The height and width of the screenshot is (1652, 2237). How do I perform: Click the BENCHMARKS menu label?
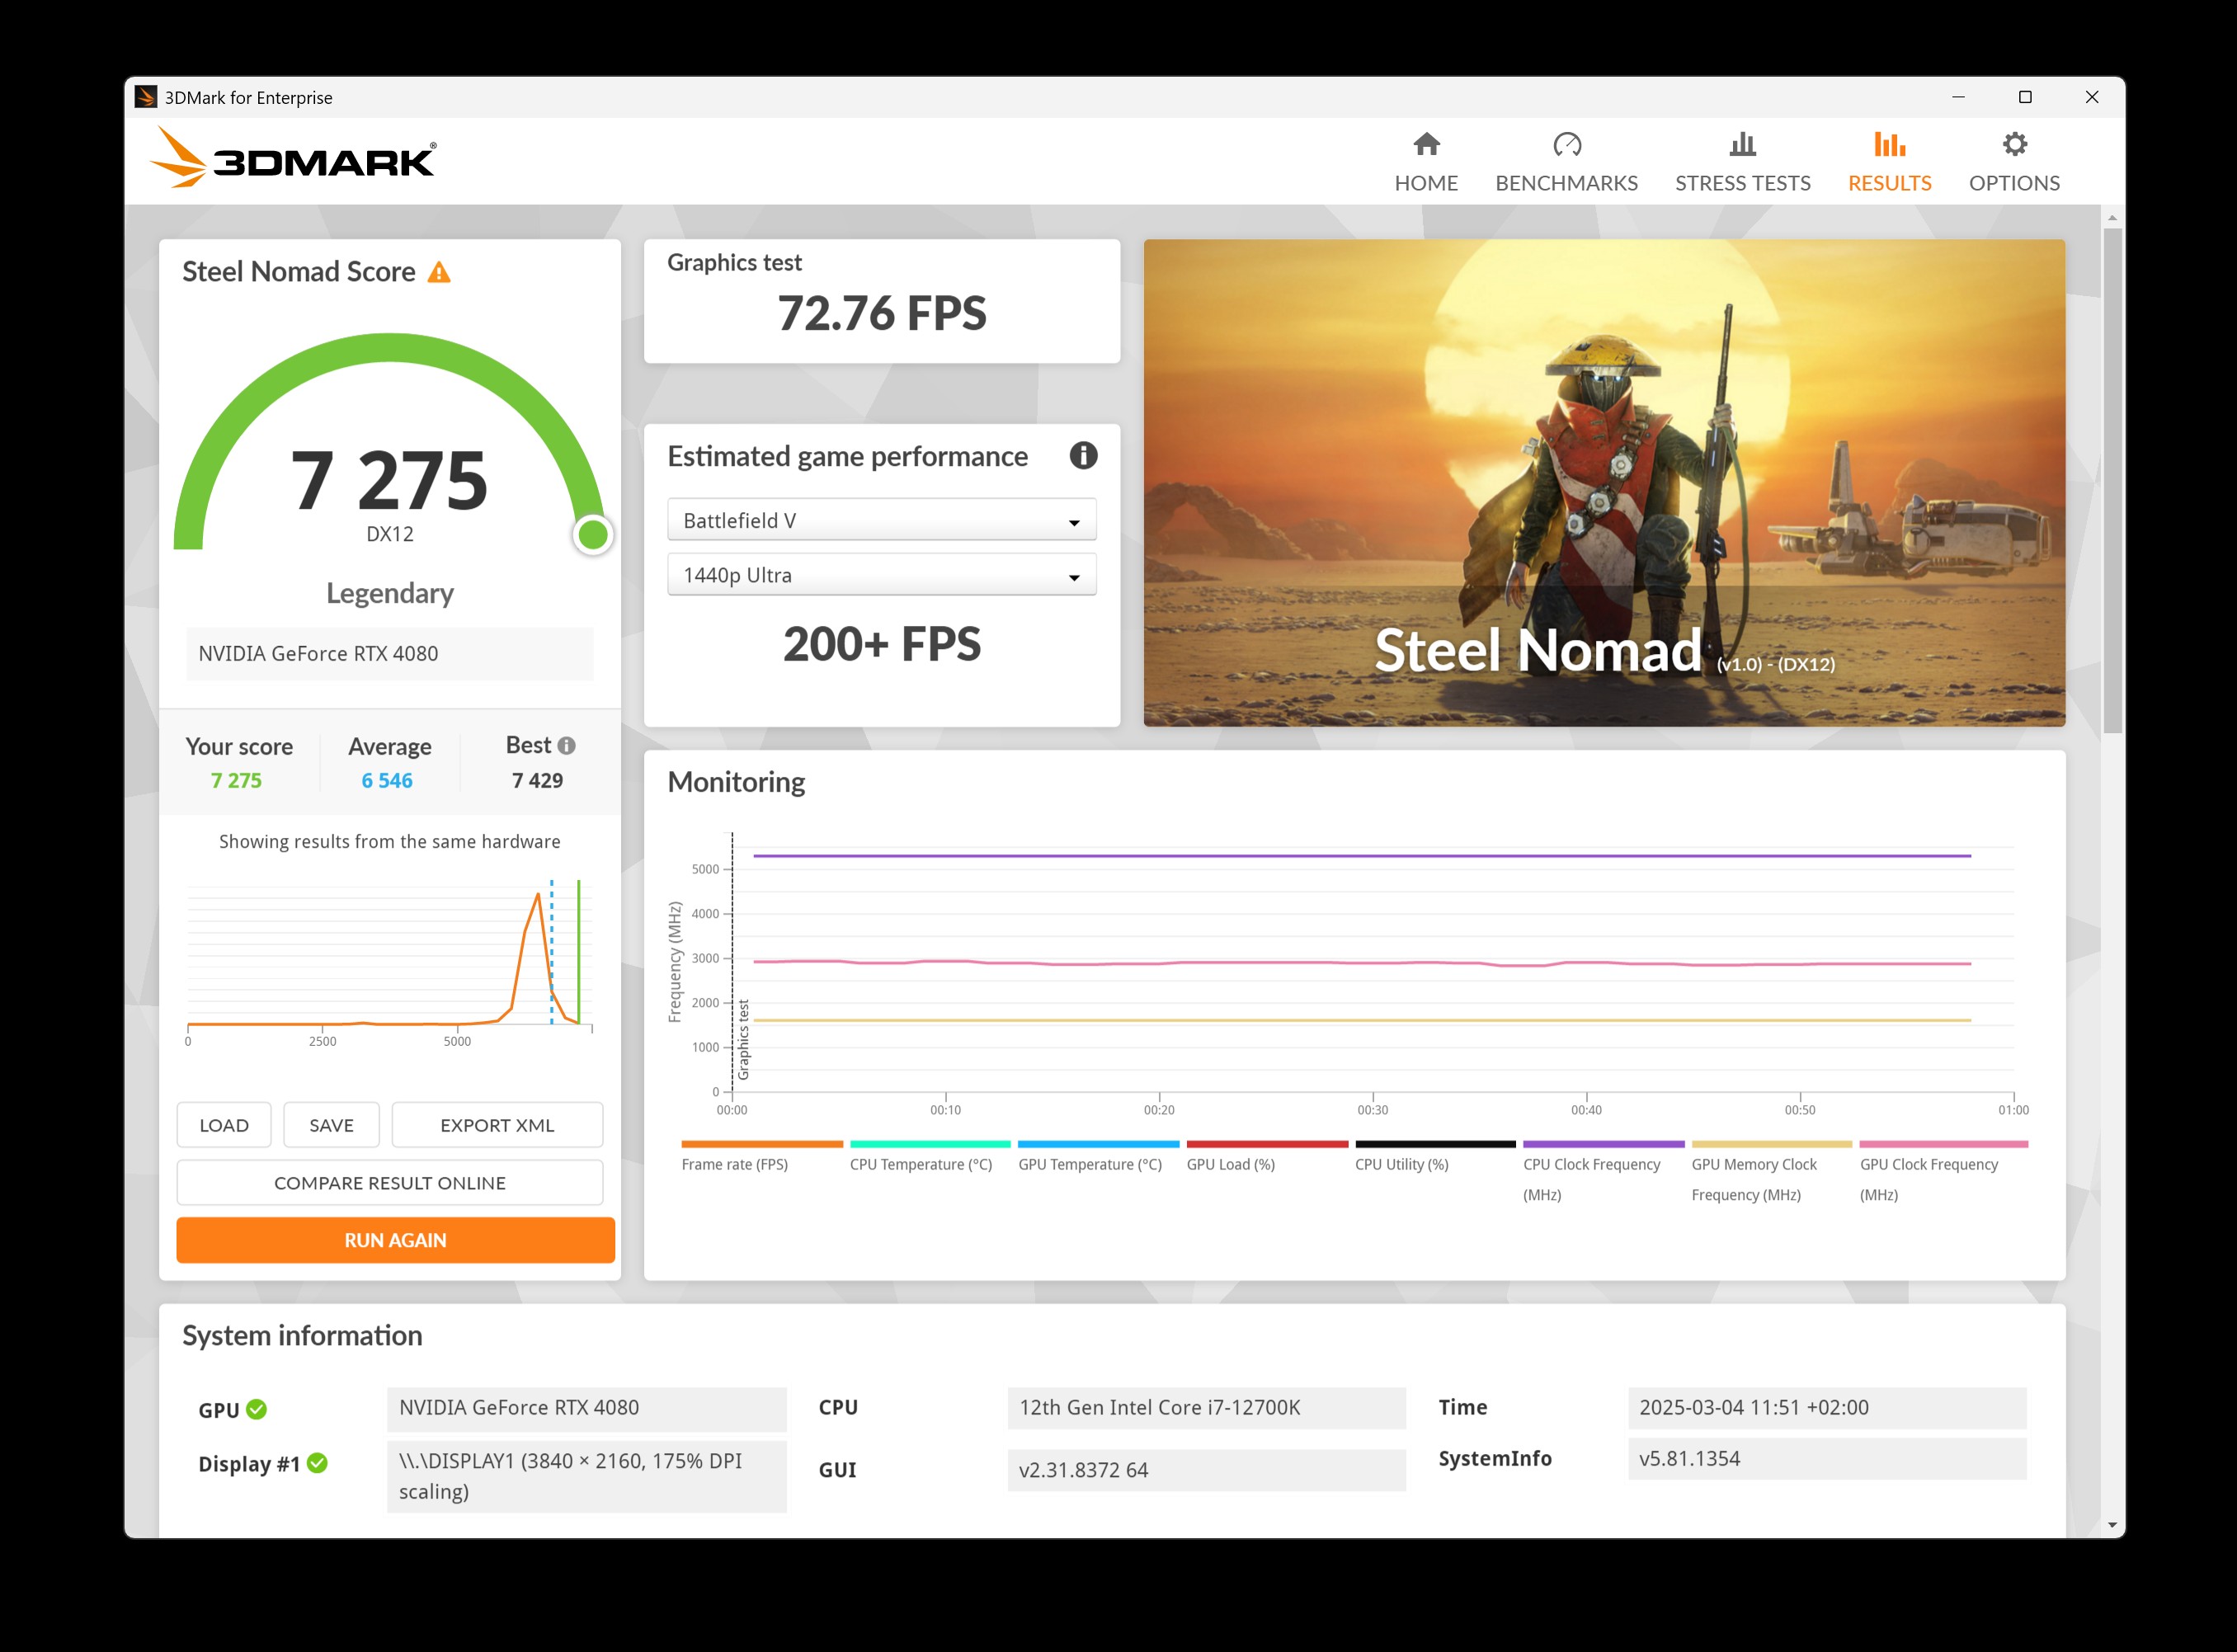[1566, 183]
